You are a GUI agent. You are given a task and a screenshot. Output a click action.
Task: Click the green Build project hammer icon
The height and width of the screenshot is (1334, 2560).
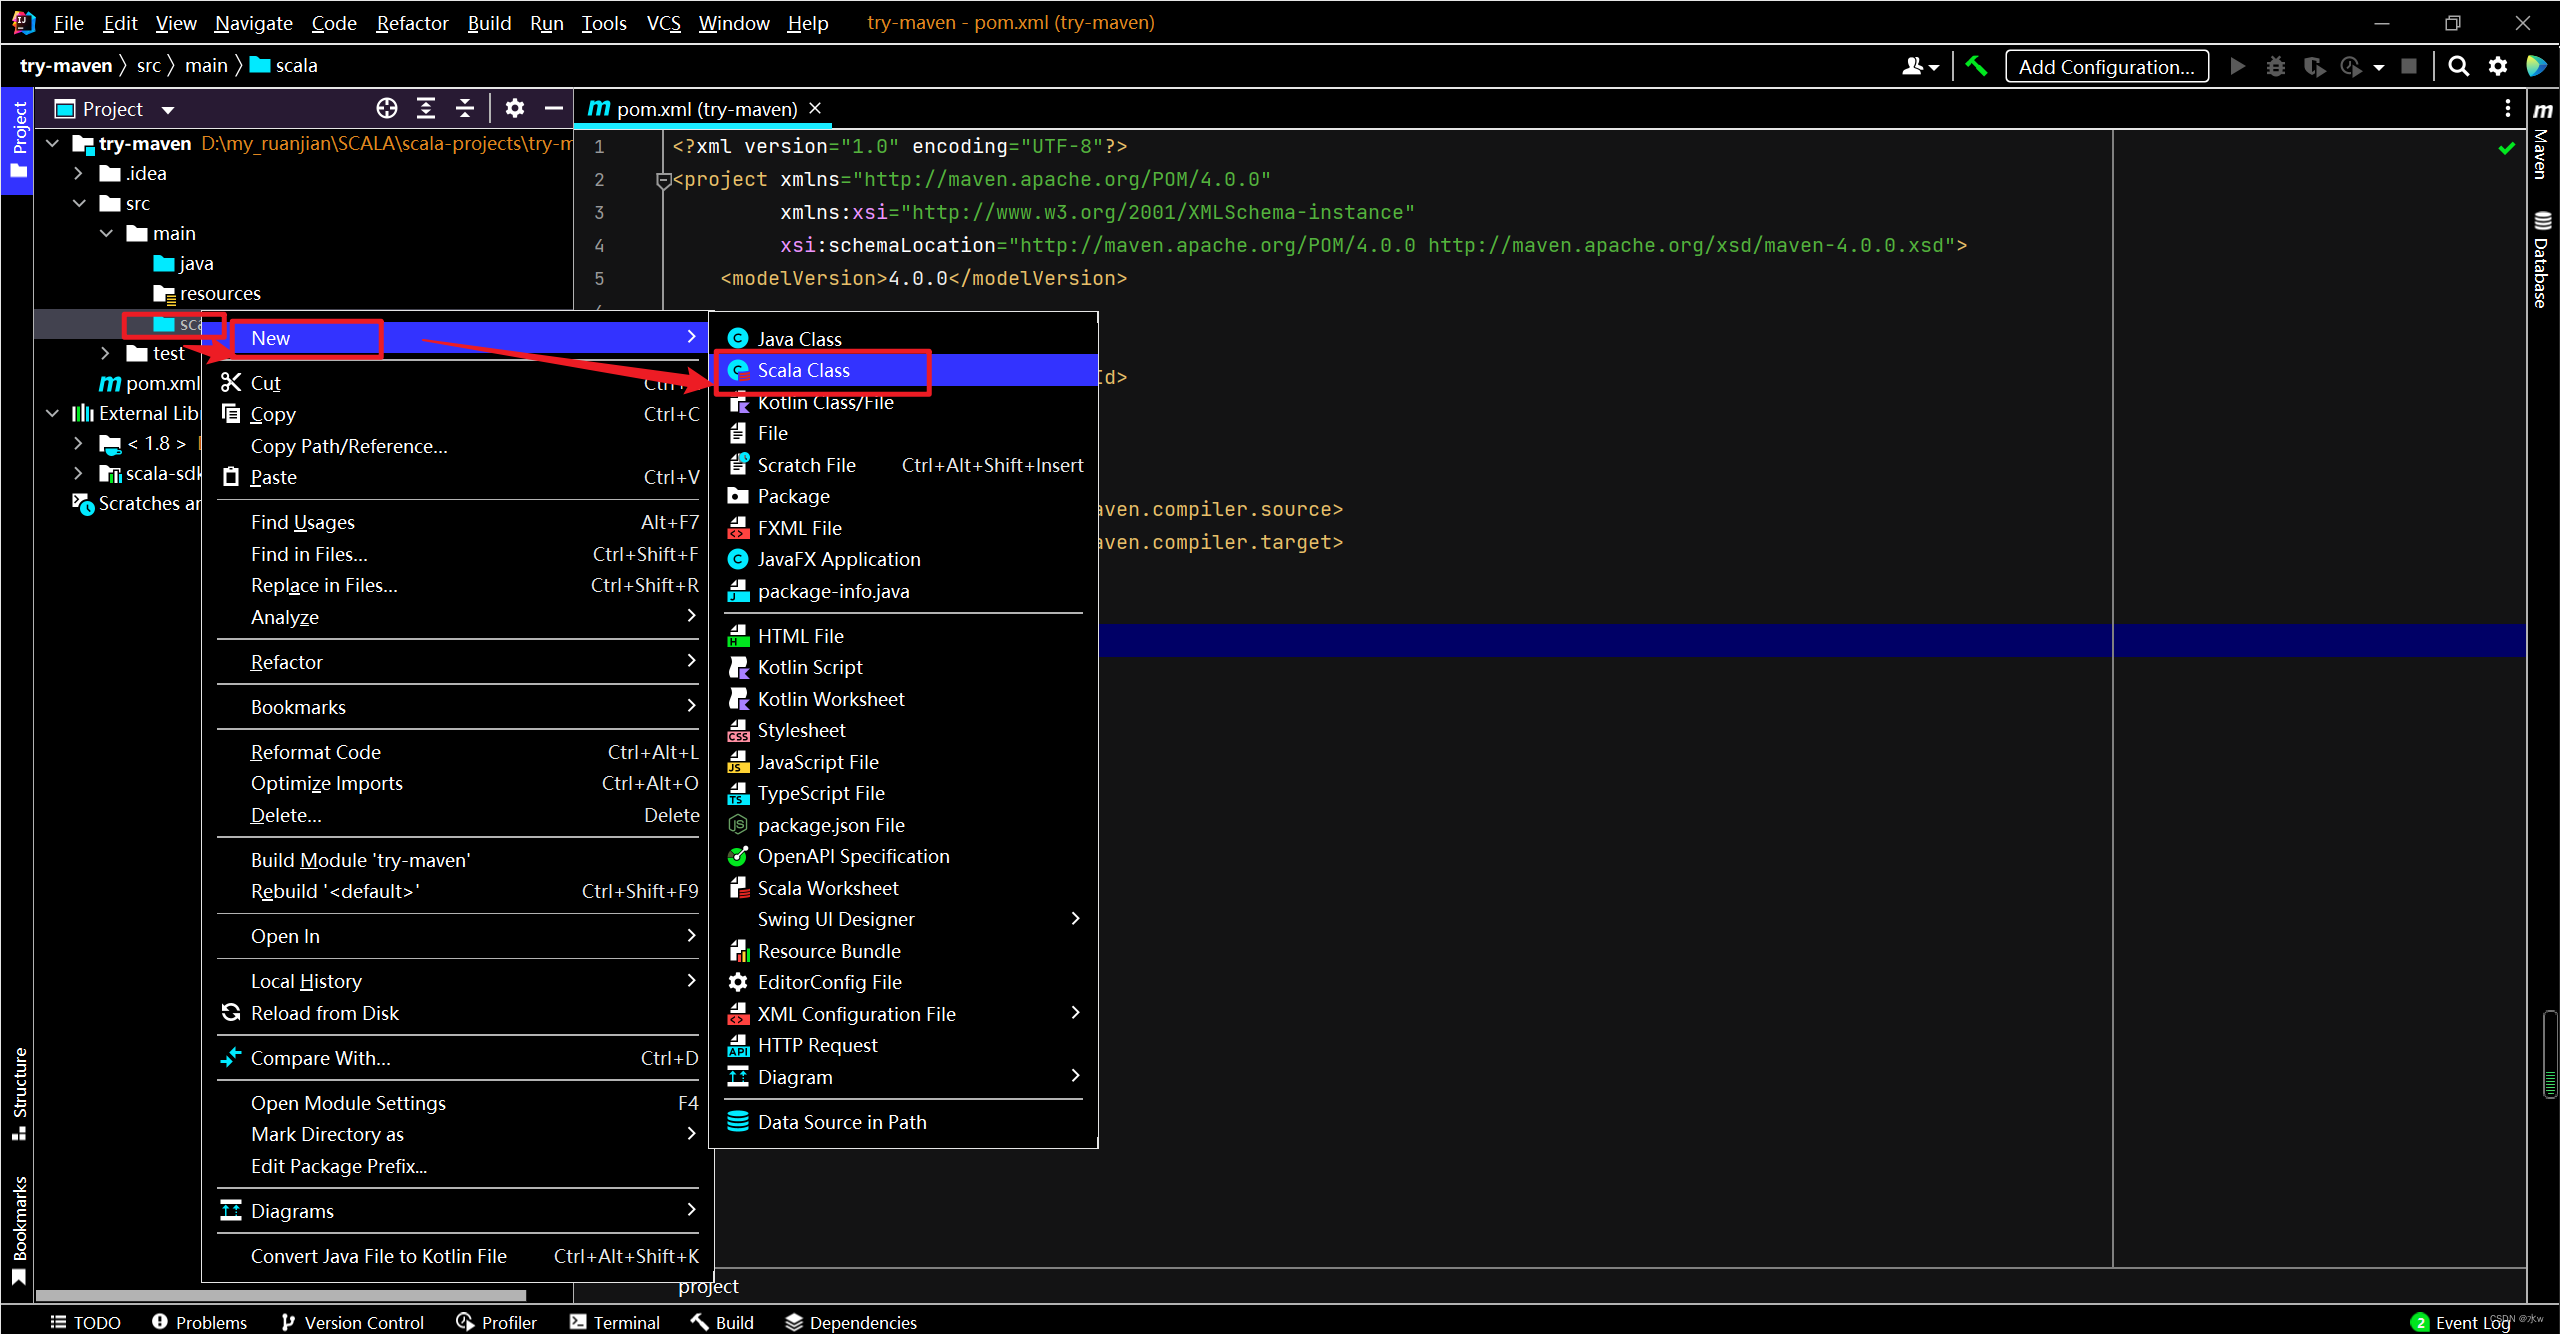click(1976, 66)
